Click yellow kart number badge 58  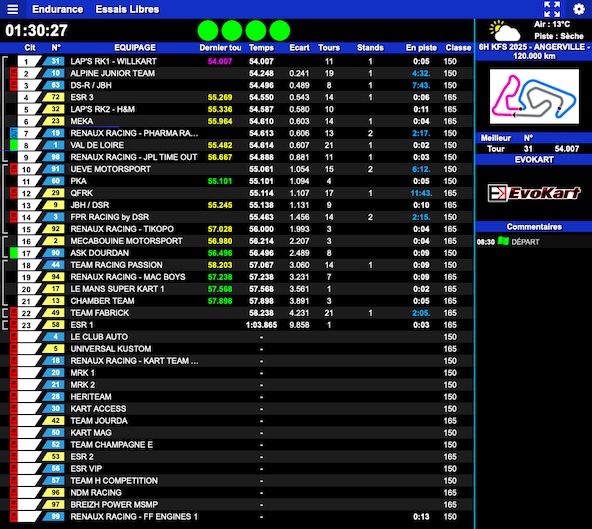[x=54, y=325]
